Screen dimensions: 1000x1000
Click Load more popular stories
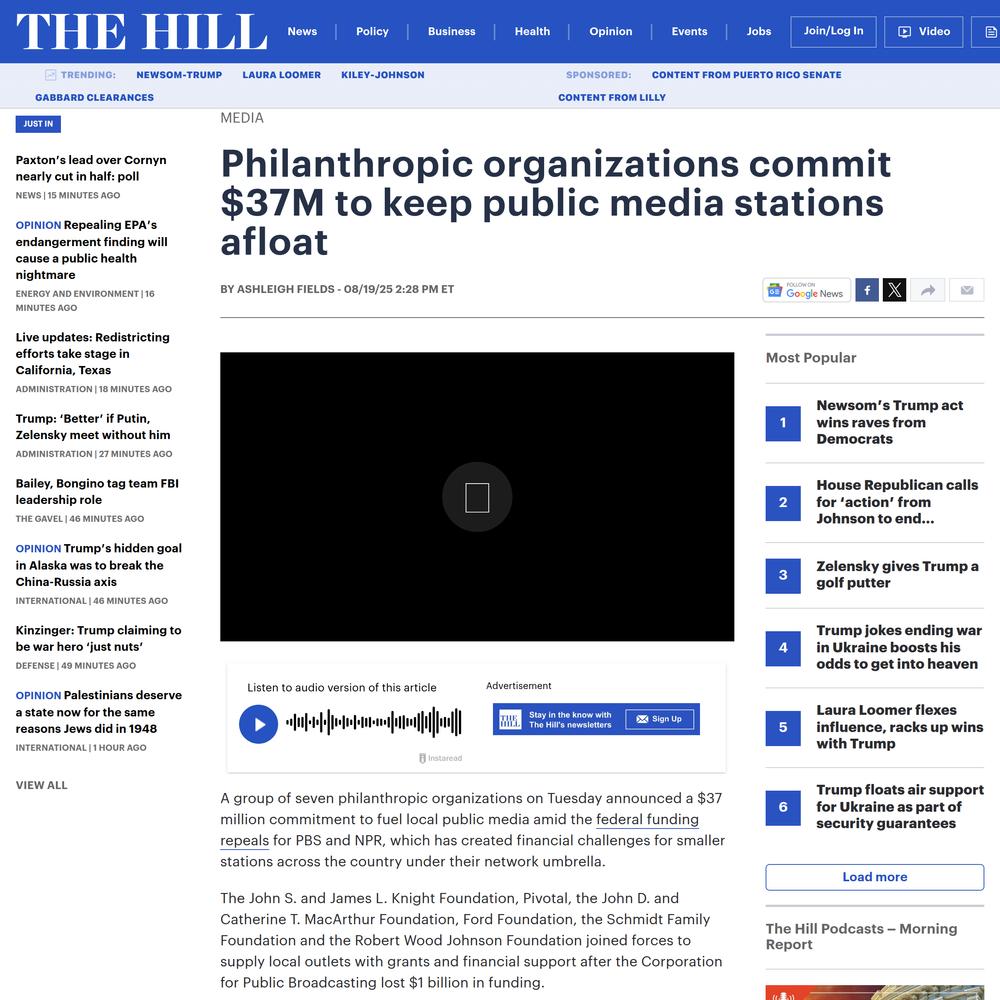[x=874, y=877]
